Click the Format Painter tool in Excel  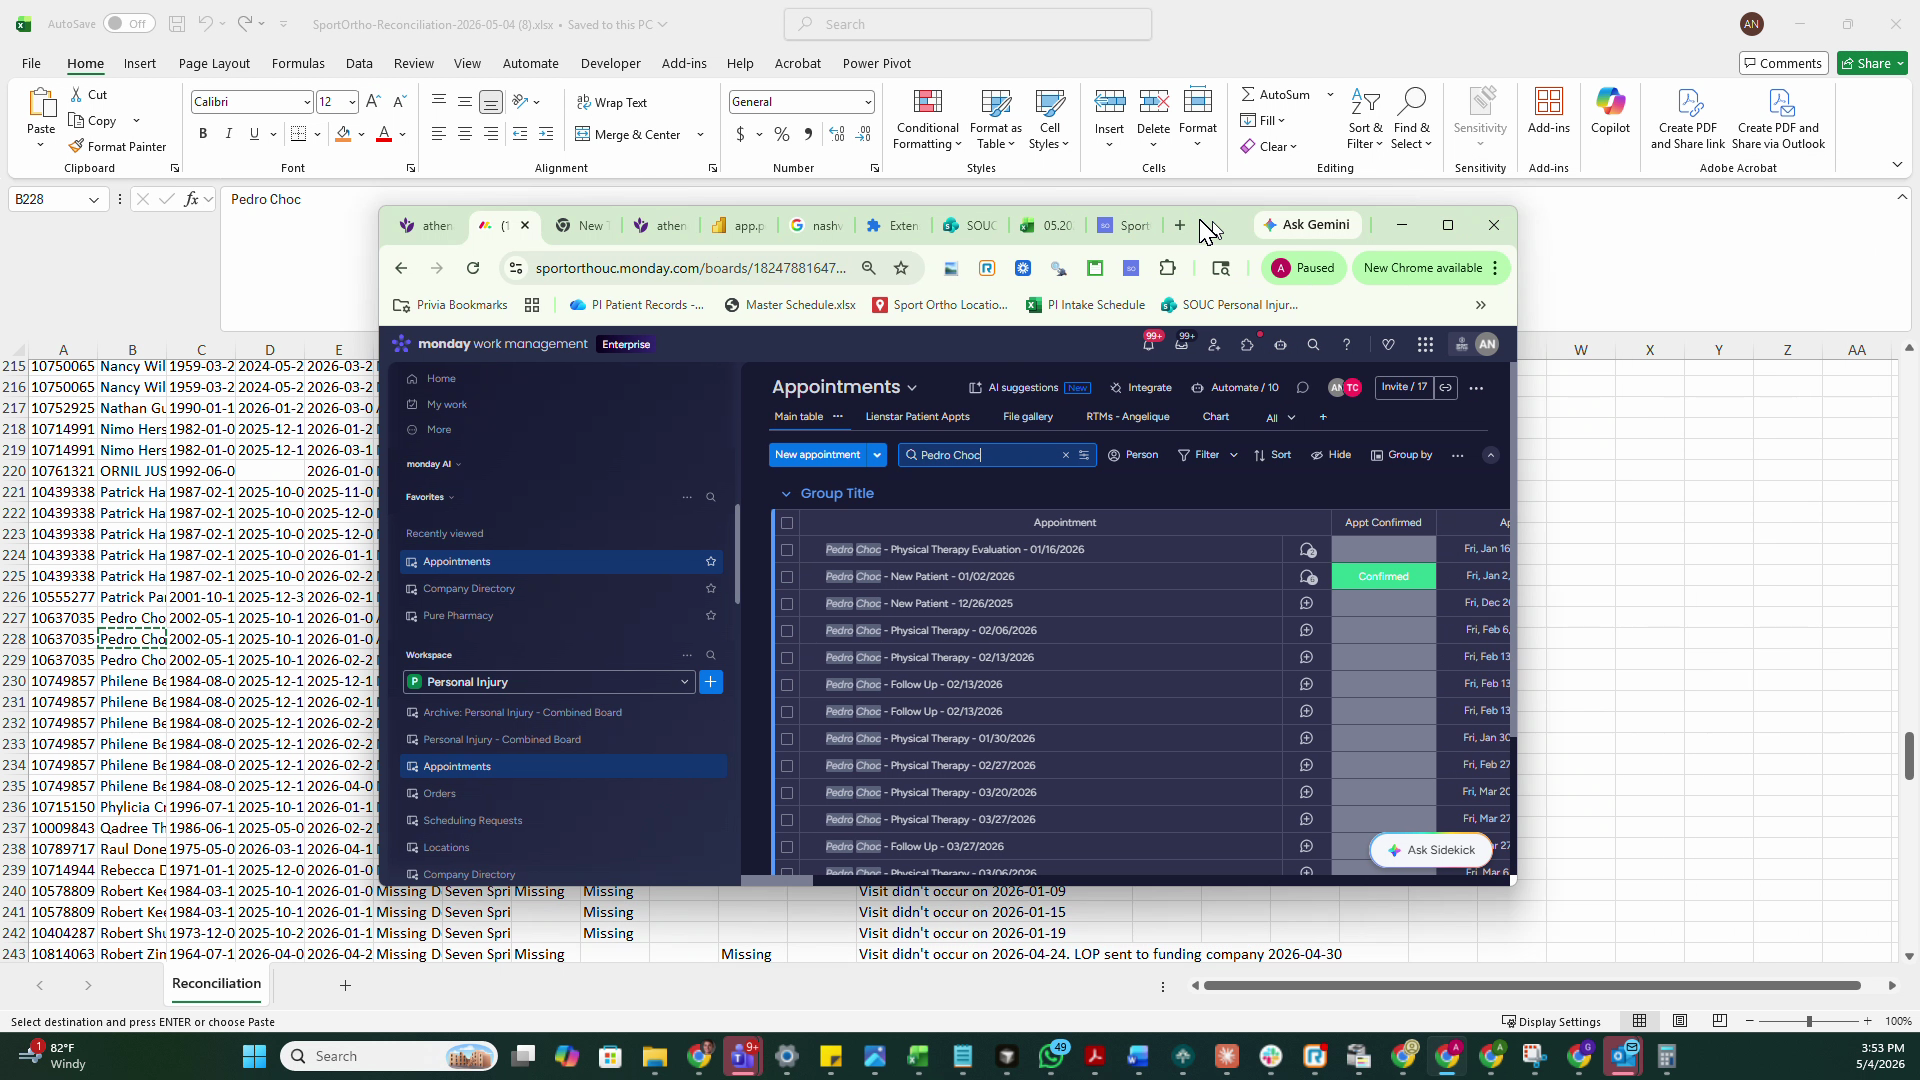pyautogui.click(x=117, y=146)
